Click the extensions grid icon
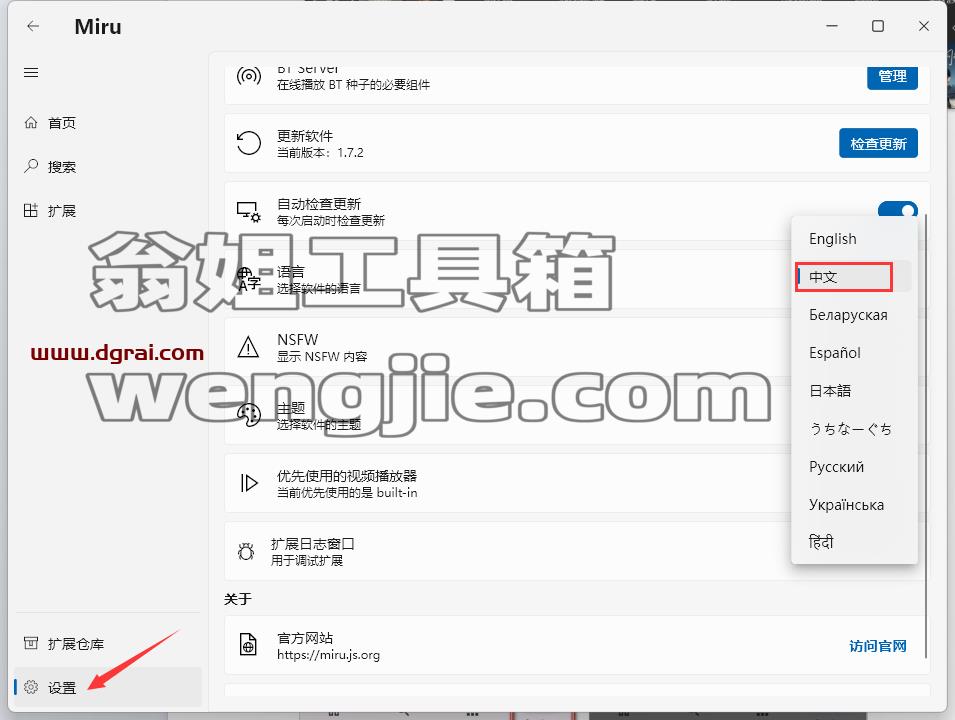 [x=30, y=210]
